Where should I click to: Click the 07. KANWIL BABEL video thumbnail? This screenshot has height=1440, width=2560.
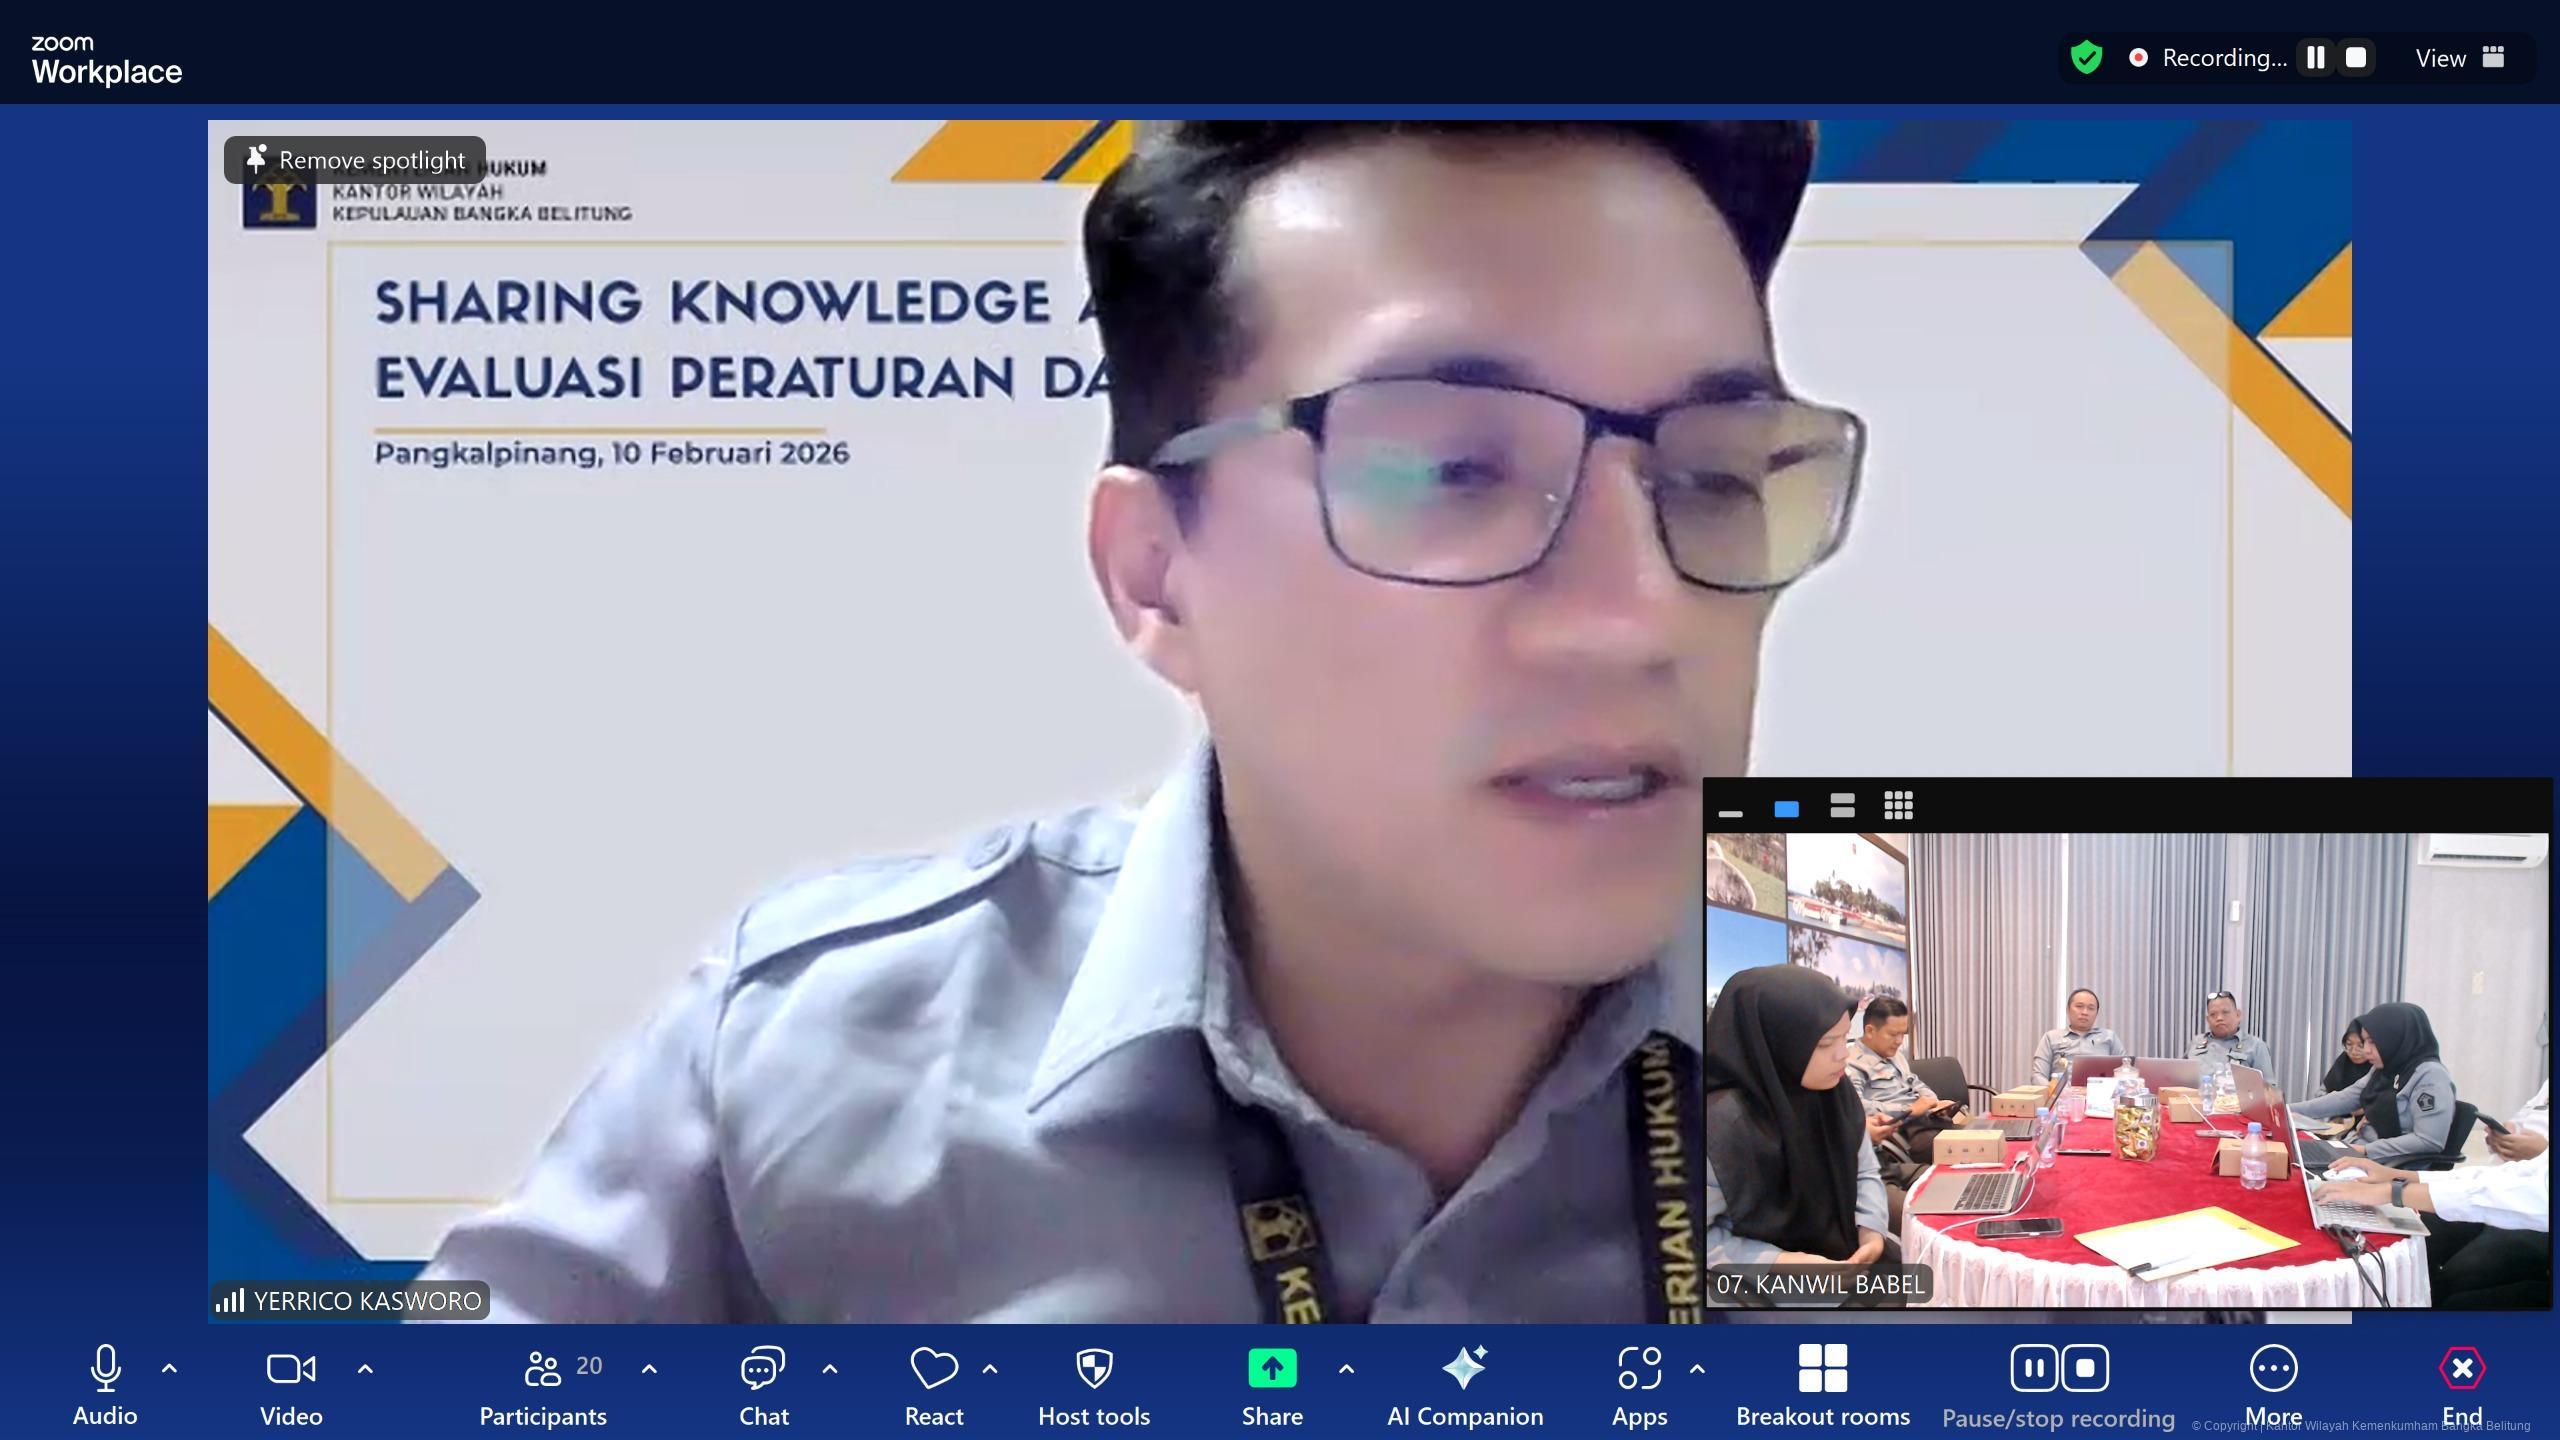pyautogui.click(x=2126, y=1070)
